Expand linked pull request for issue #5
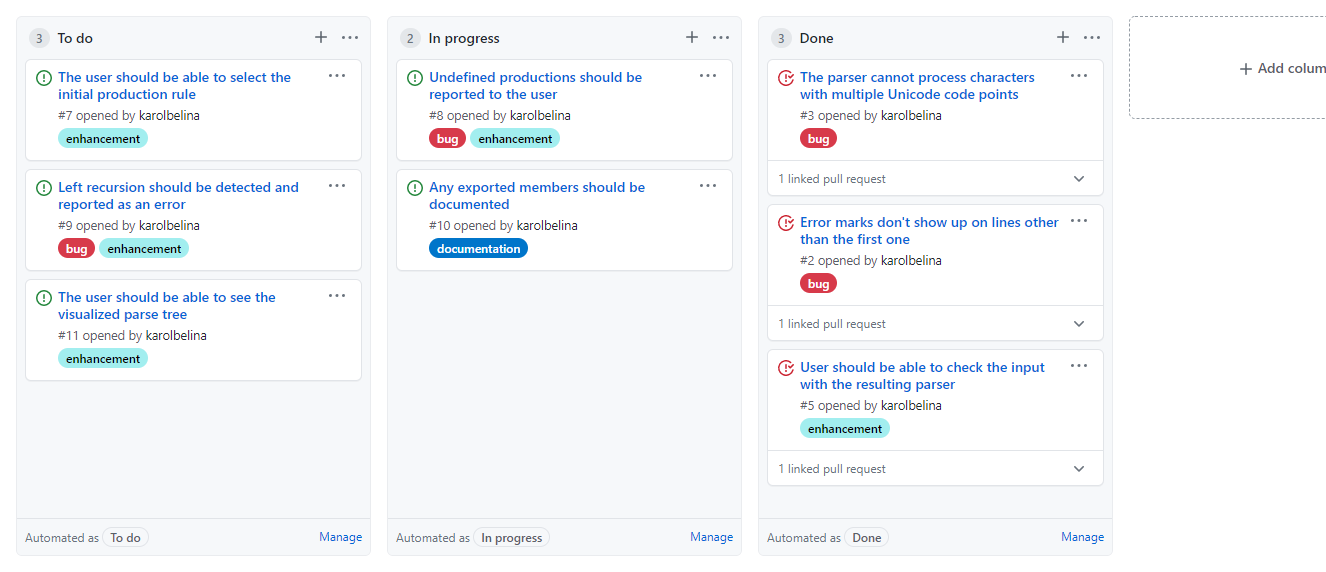Image resolution: width=1326 pixels, height=572 pixels. point(1079,469)
